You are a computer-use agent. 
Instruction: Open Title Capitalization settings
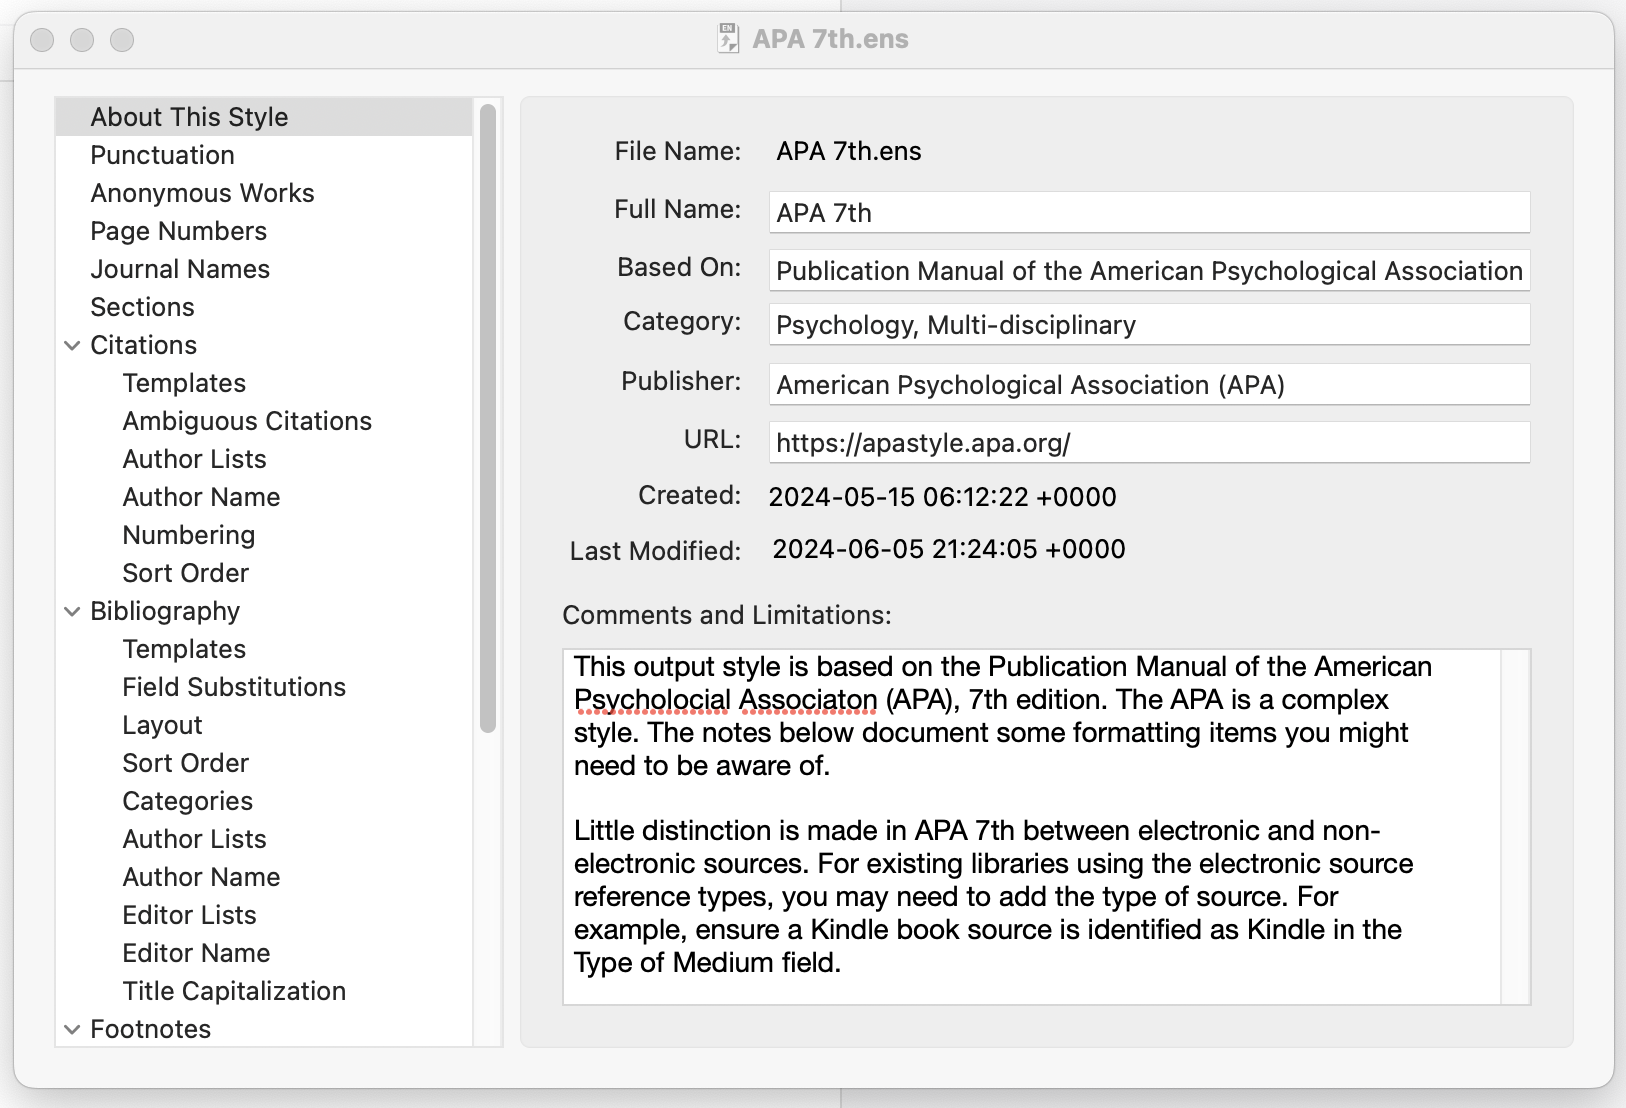click(x=233, y=990)
